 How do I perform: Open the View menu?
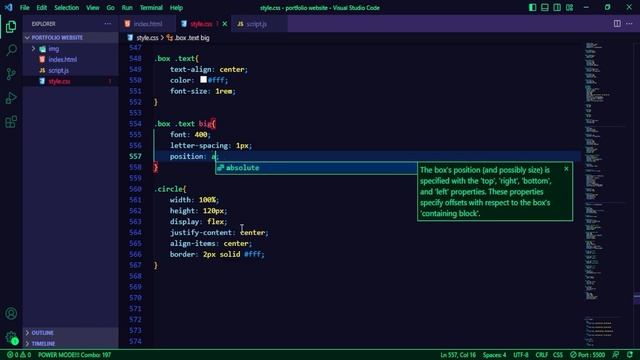[x=93, y=7]
